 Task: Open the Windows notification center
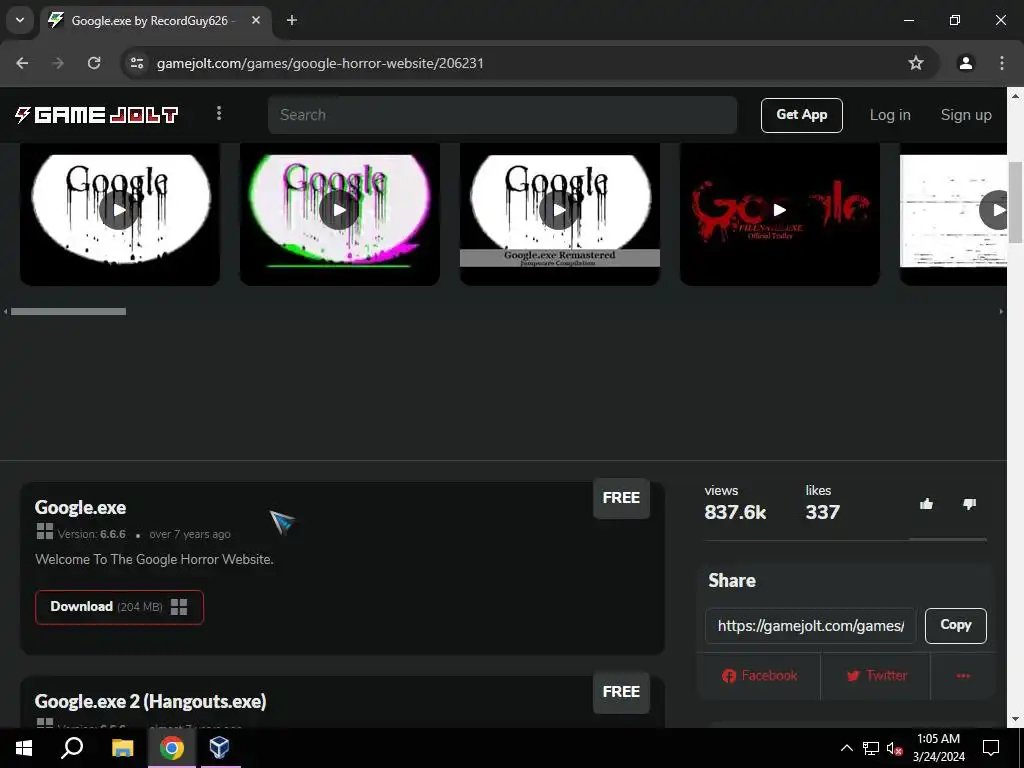[x=991, y=748]
